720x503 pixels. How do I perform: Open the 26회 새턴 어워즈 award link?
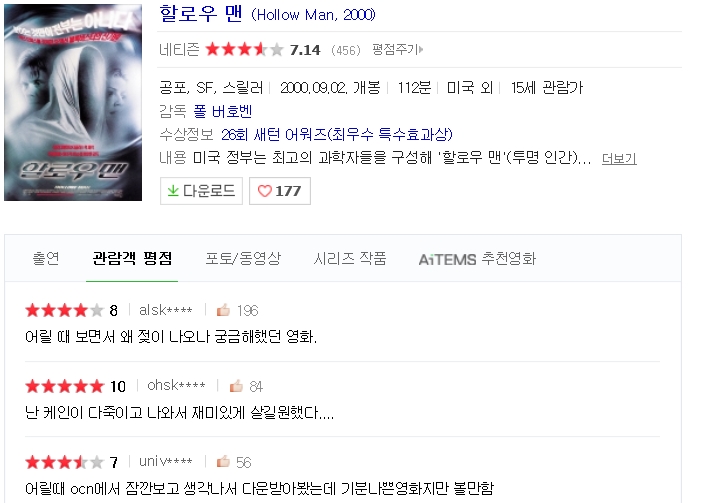pyautogui.click(x=337, y=135)
